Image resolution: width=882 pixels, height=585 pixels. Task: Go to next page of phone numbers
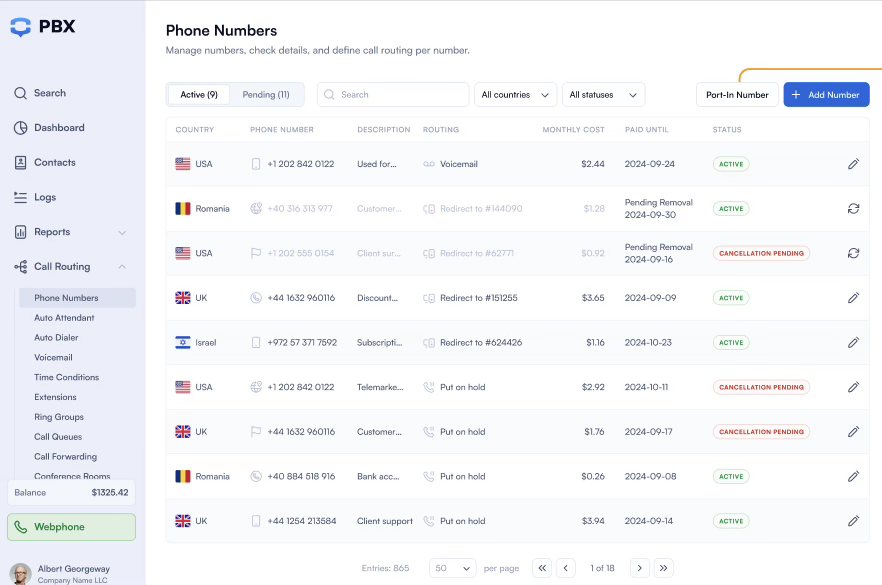(x=640, y=568)
